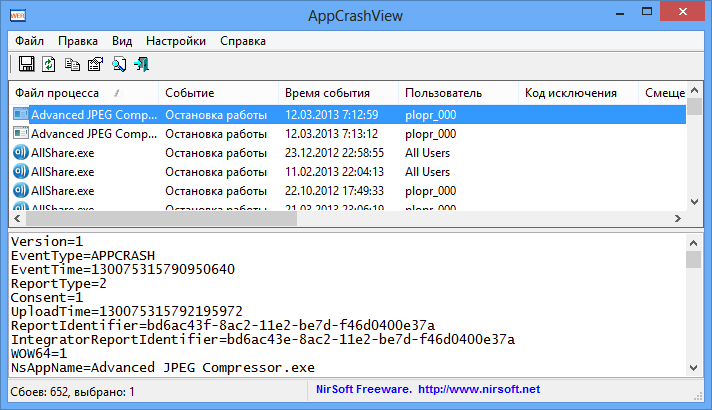The image size is (712, 410).
Task: Click right arrow of horizontal scrollbar
Action: 678,218
